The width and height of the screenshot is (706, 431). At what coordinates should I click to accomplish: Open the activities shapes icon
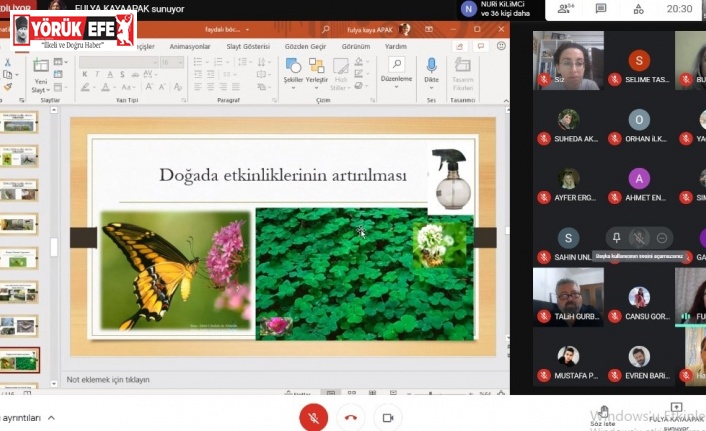(638, 9)
